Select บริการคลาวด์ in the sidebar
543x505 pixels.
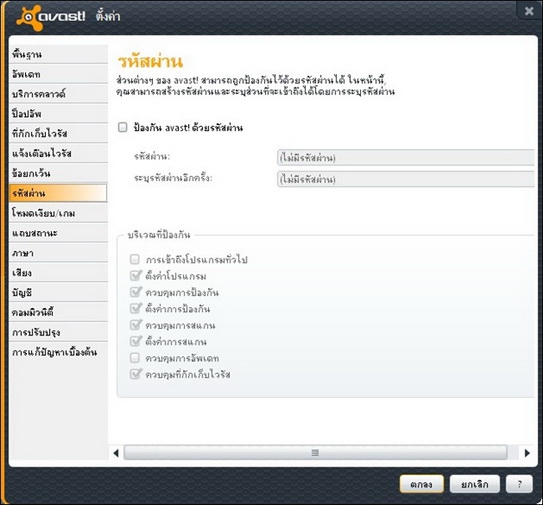coord(58,94)
